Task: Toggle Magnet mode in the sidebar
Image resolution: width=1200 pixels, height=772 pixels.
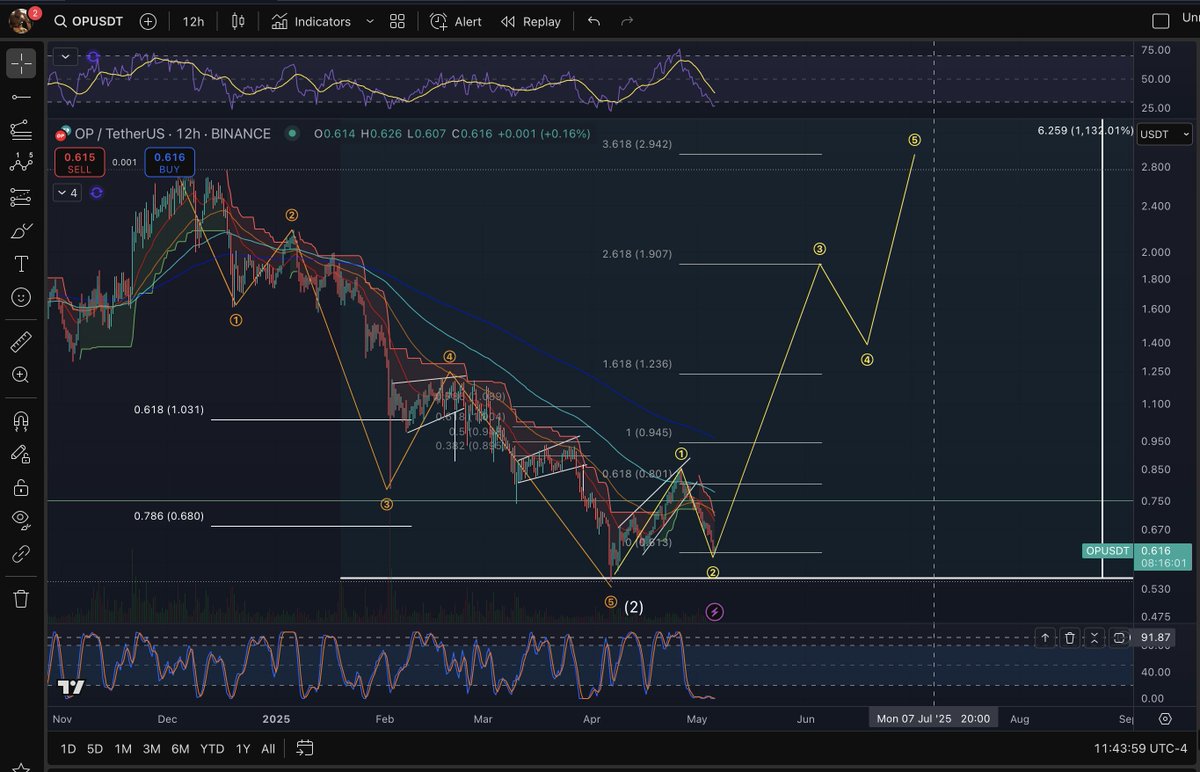Action: 21,420
